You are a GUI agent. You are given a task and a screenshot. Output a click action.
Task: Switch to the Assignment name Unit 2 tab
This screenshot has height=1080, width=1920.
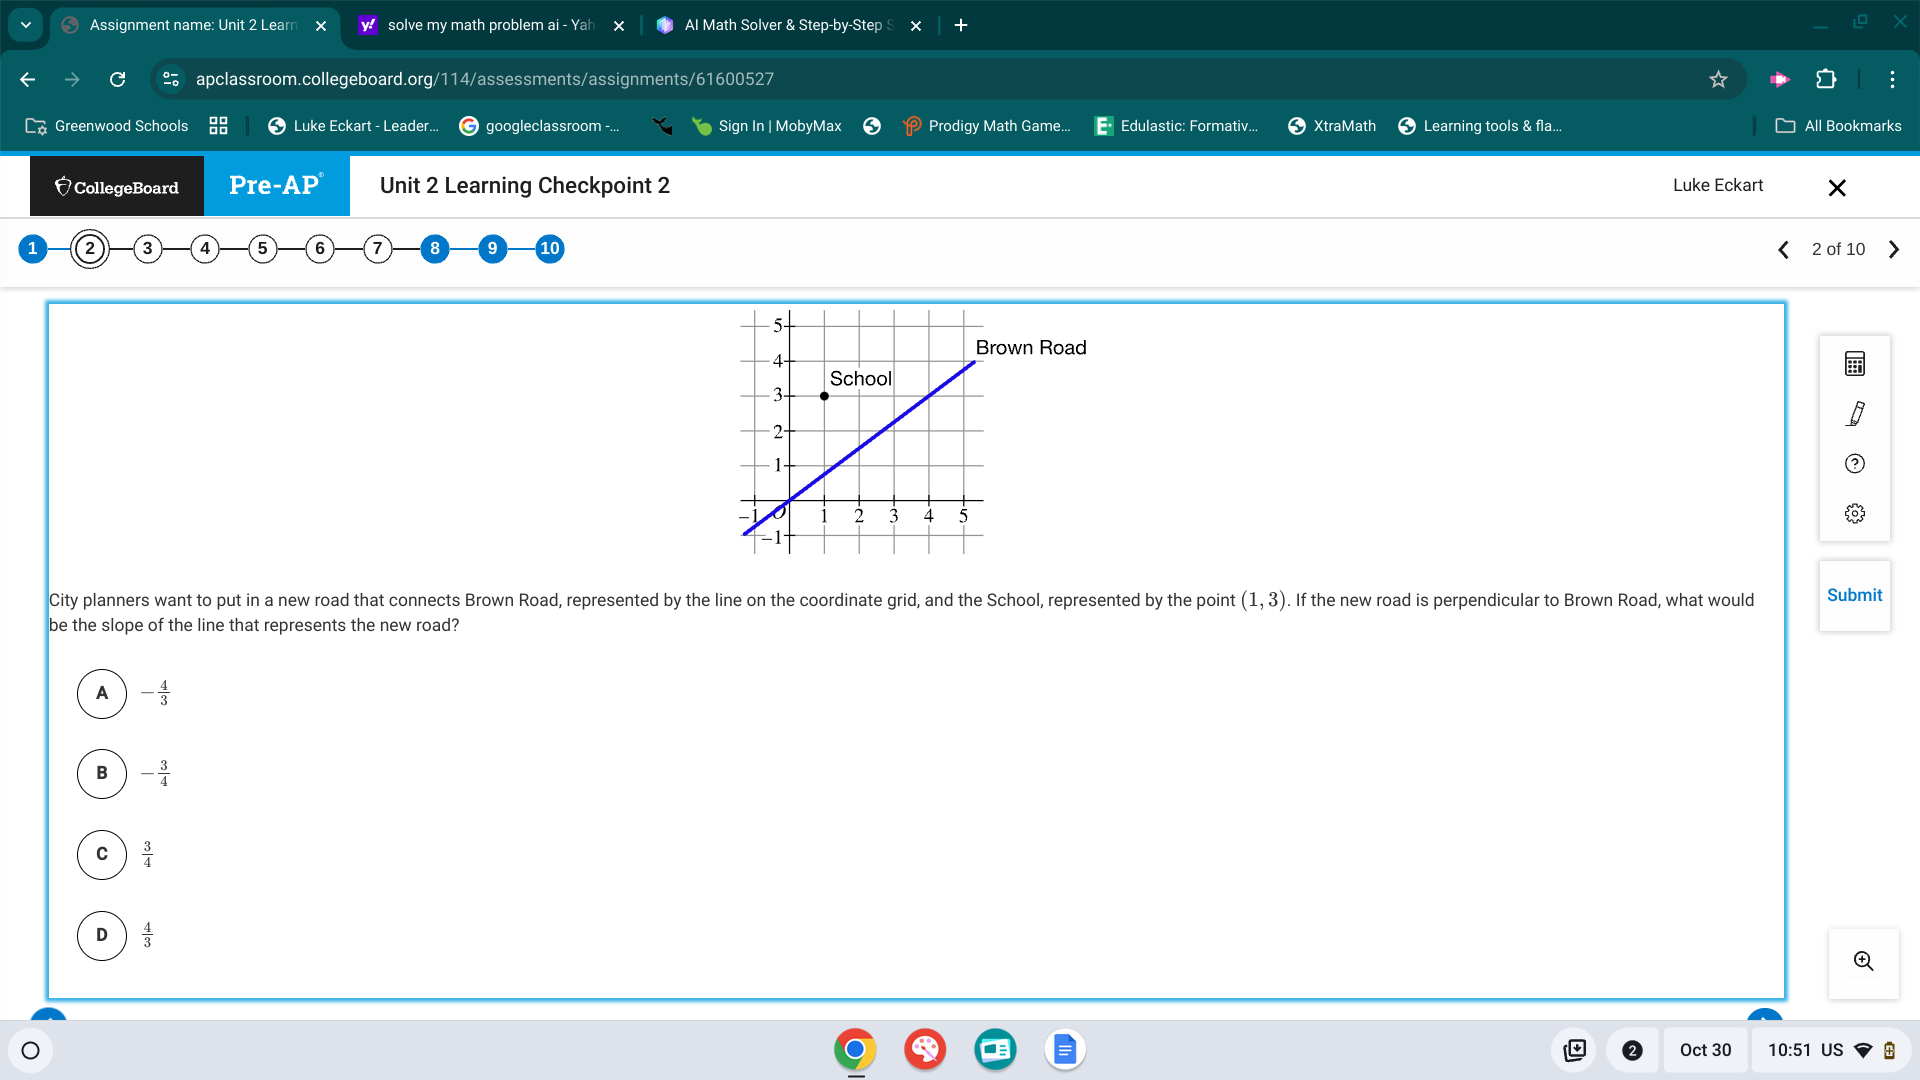click(x=193, y=25)
